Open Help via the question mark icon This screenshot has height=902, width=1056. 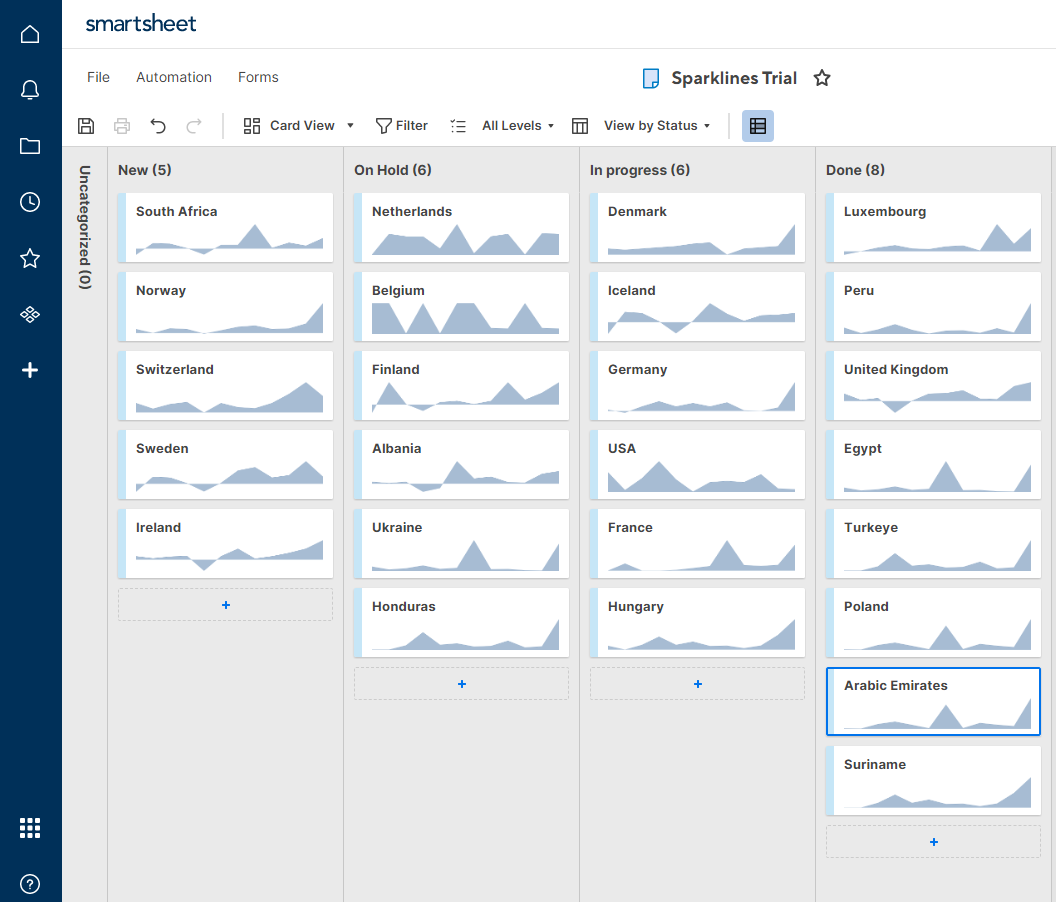(x=29, y=884)
